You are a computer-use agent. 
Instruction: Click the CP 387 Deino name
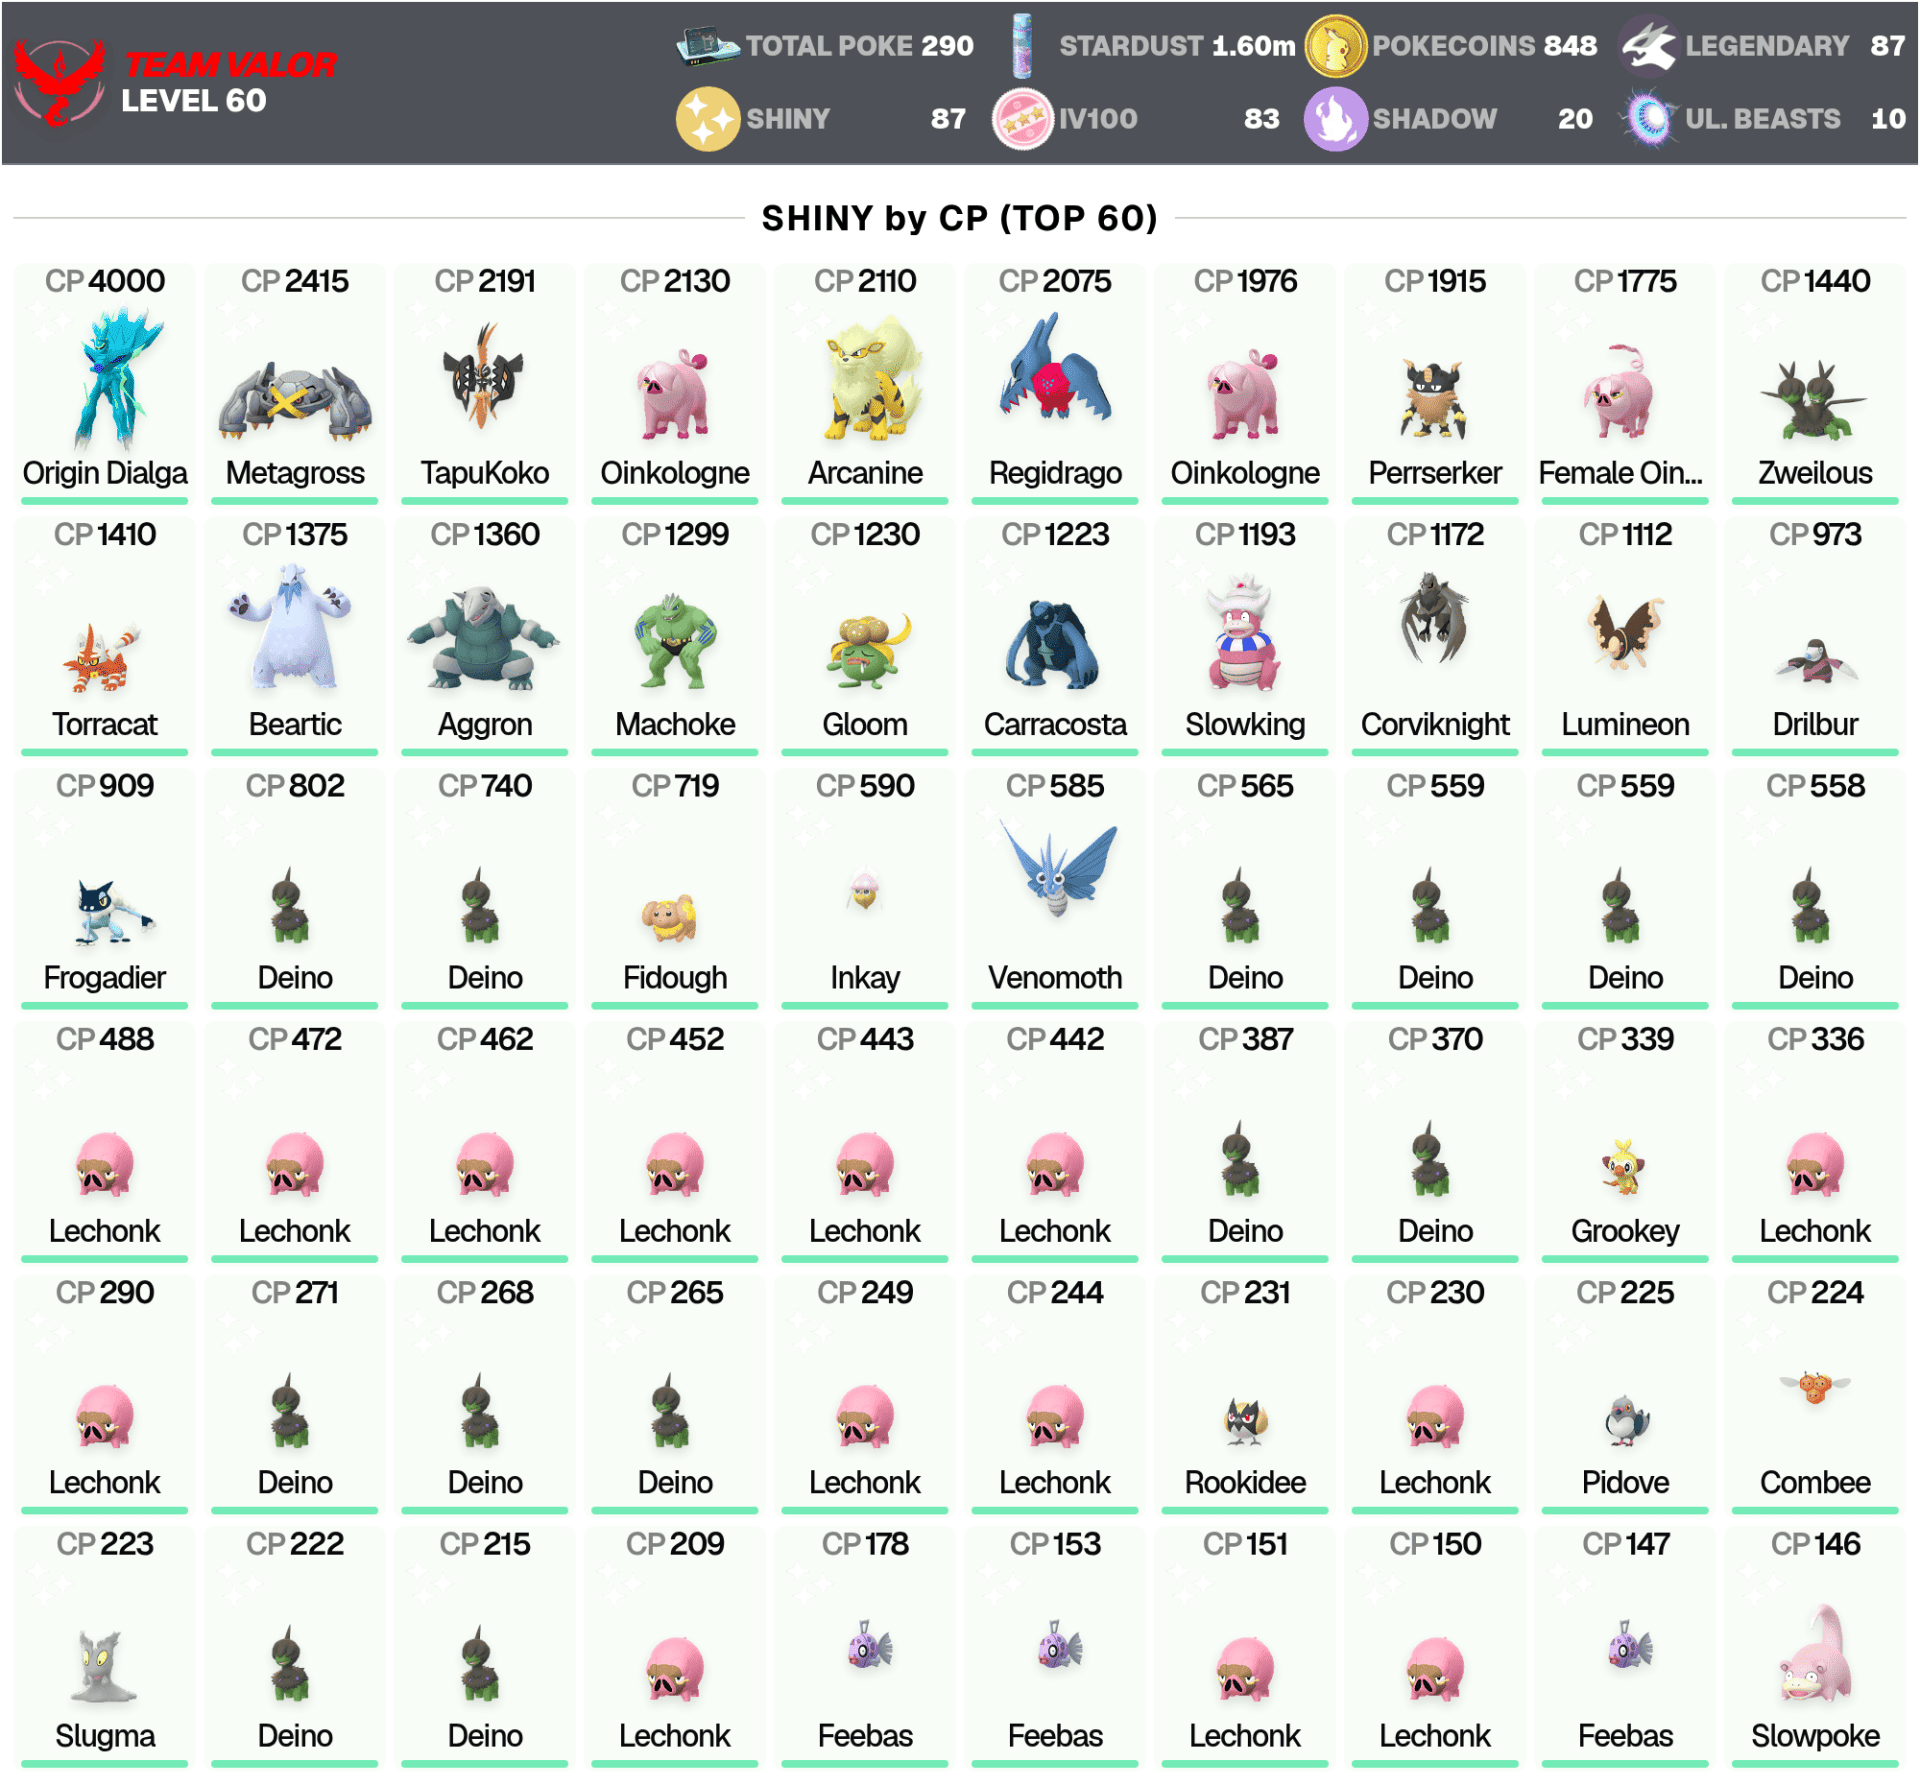point(1245,1231)
